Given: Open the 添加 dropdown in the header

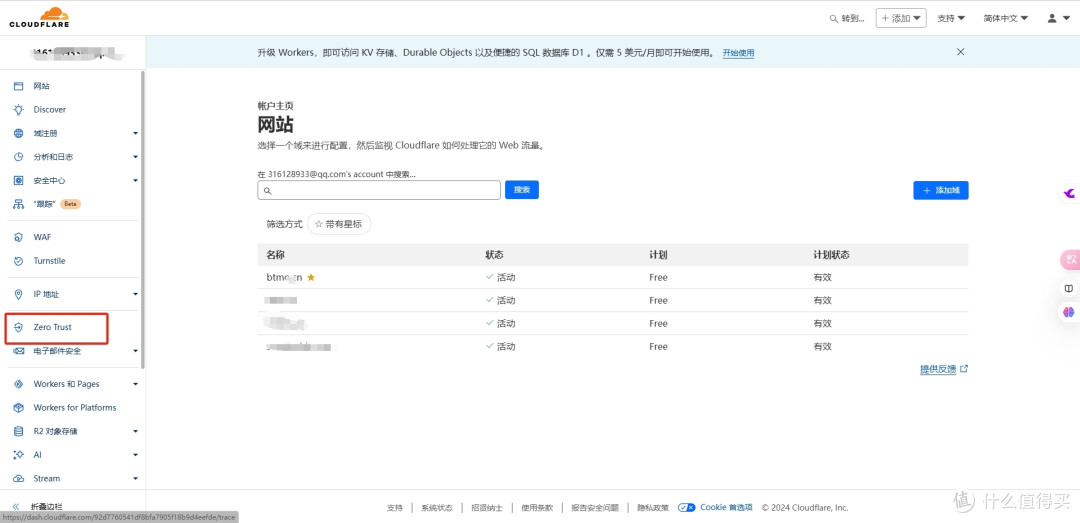Looking at the screenshot, I should tap(901, 19).
